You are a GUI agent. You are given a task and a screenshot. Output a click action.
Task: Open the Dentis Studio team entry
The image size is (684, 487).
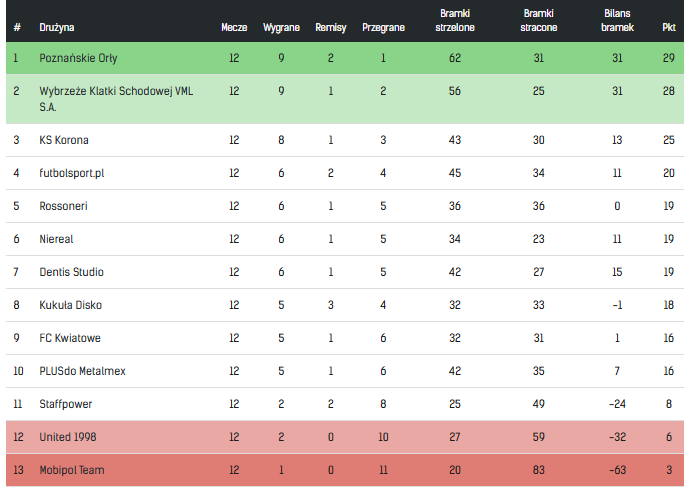click(71, 272)
